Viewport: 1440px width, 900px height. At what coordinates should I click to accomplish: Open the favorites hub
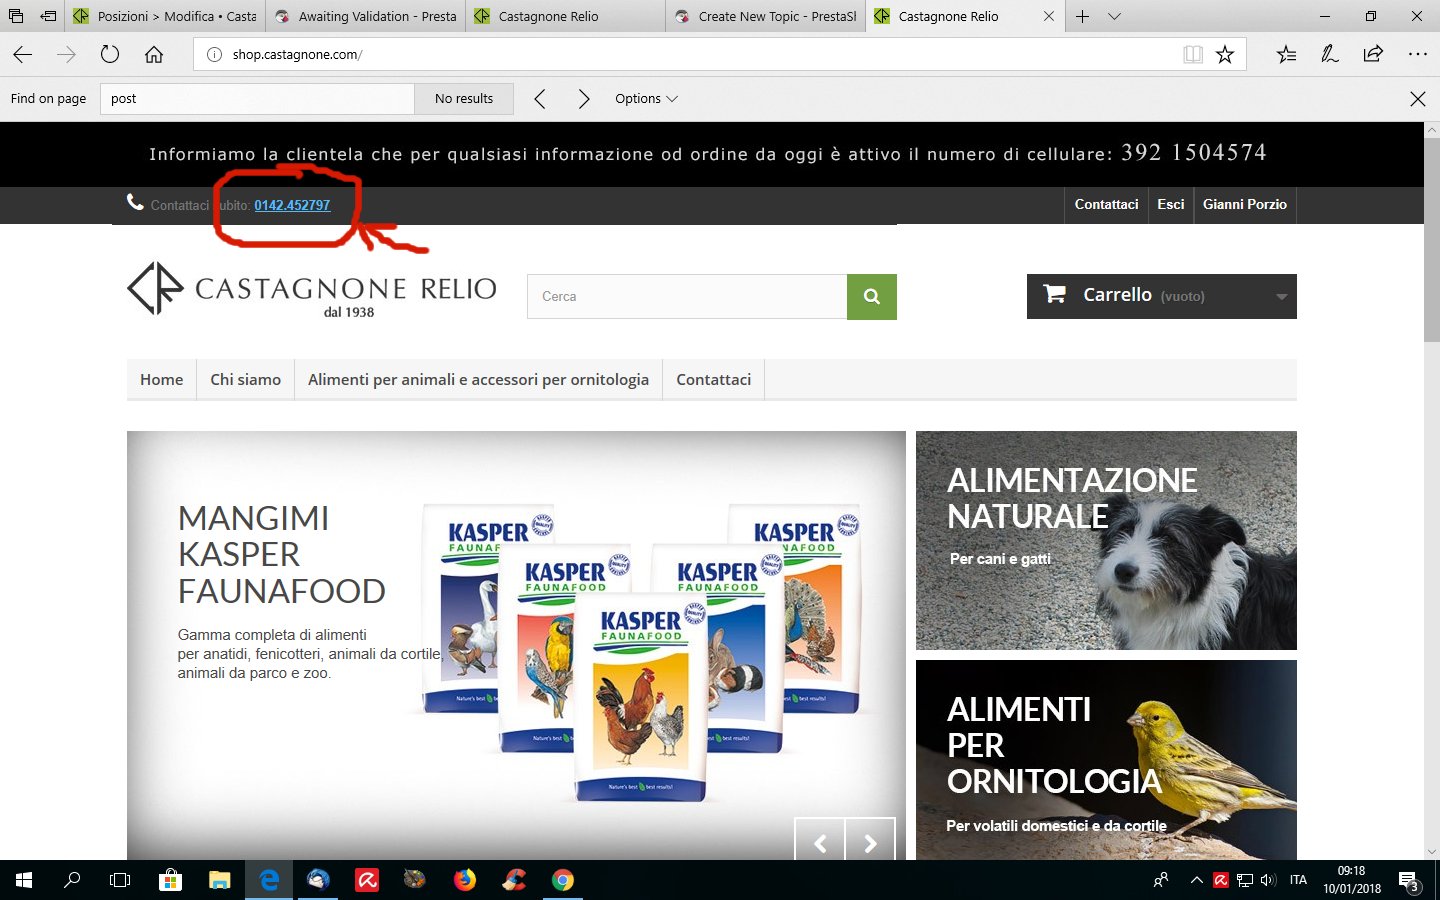[1286, 55]
